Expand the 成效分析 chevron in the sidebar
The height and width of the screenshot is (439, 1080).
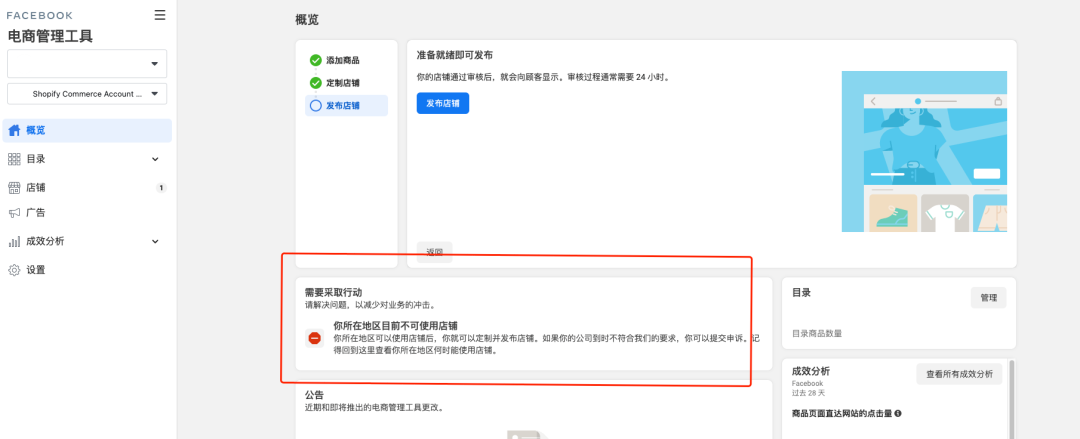coord(155,241)
